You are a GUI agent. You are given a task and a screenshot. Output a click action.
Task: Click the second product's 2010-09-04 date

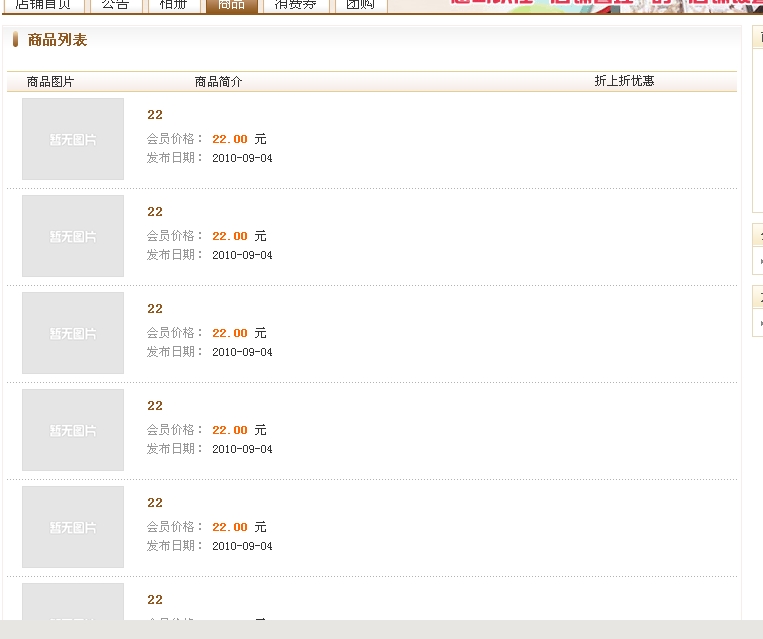tap(242, 255)
